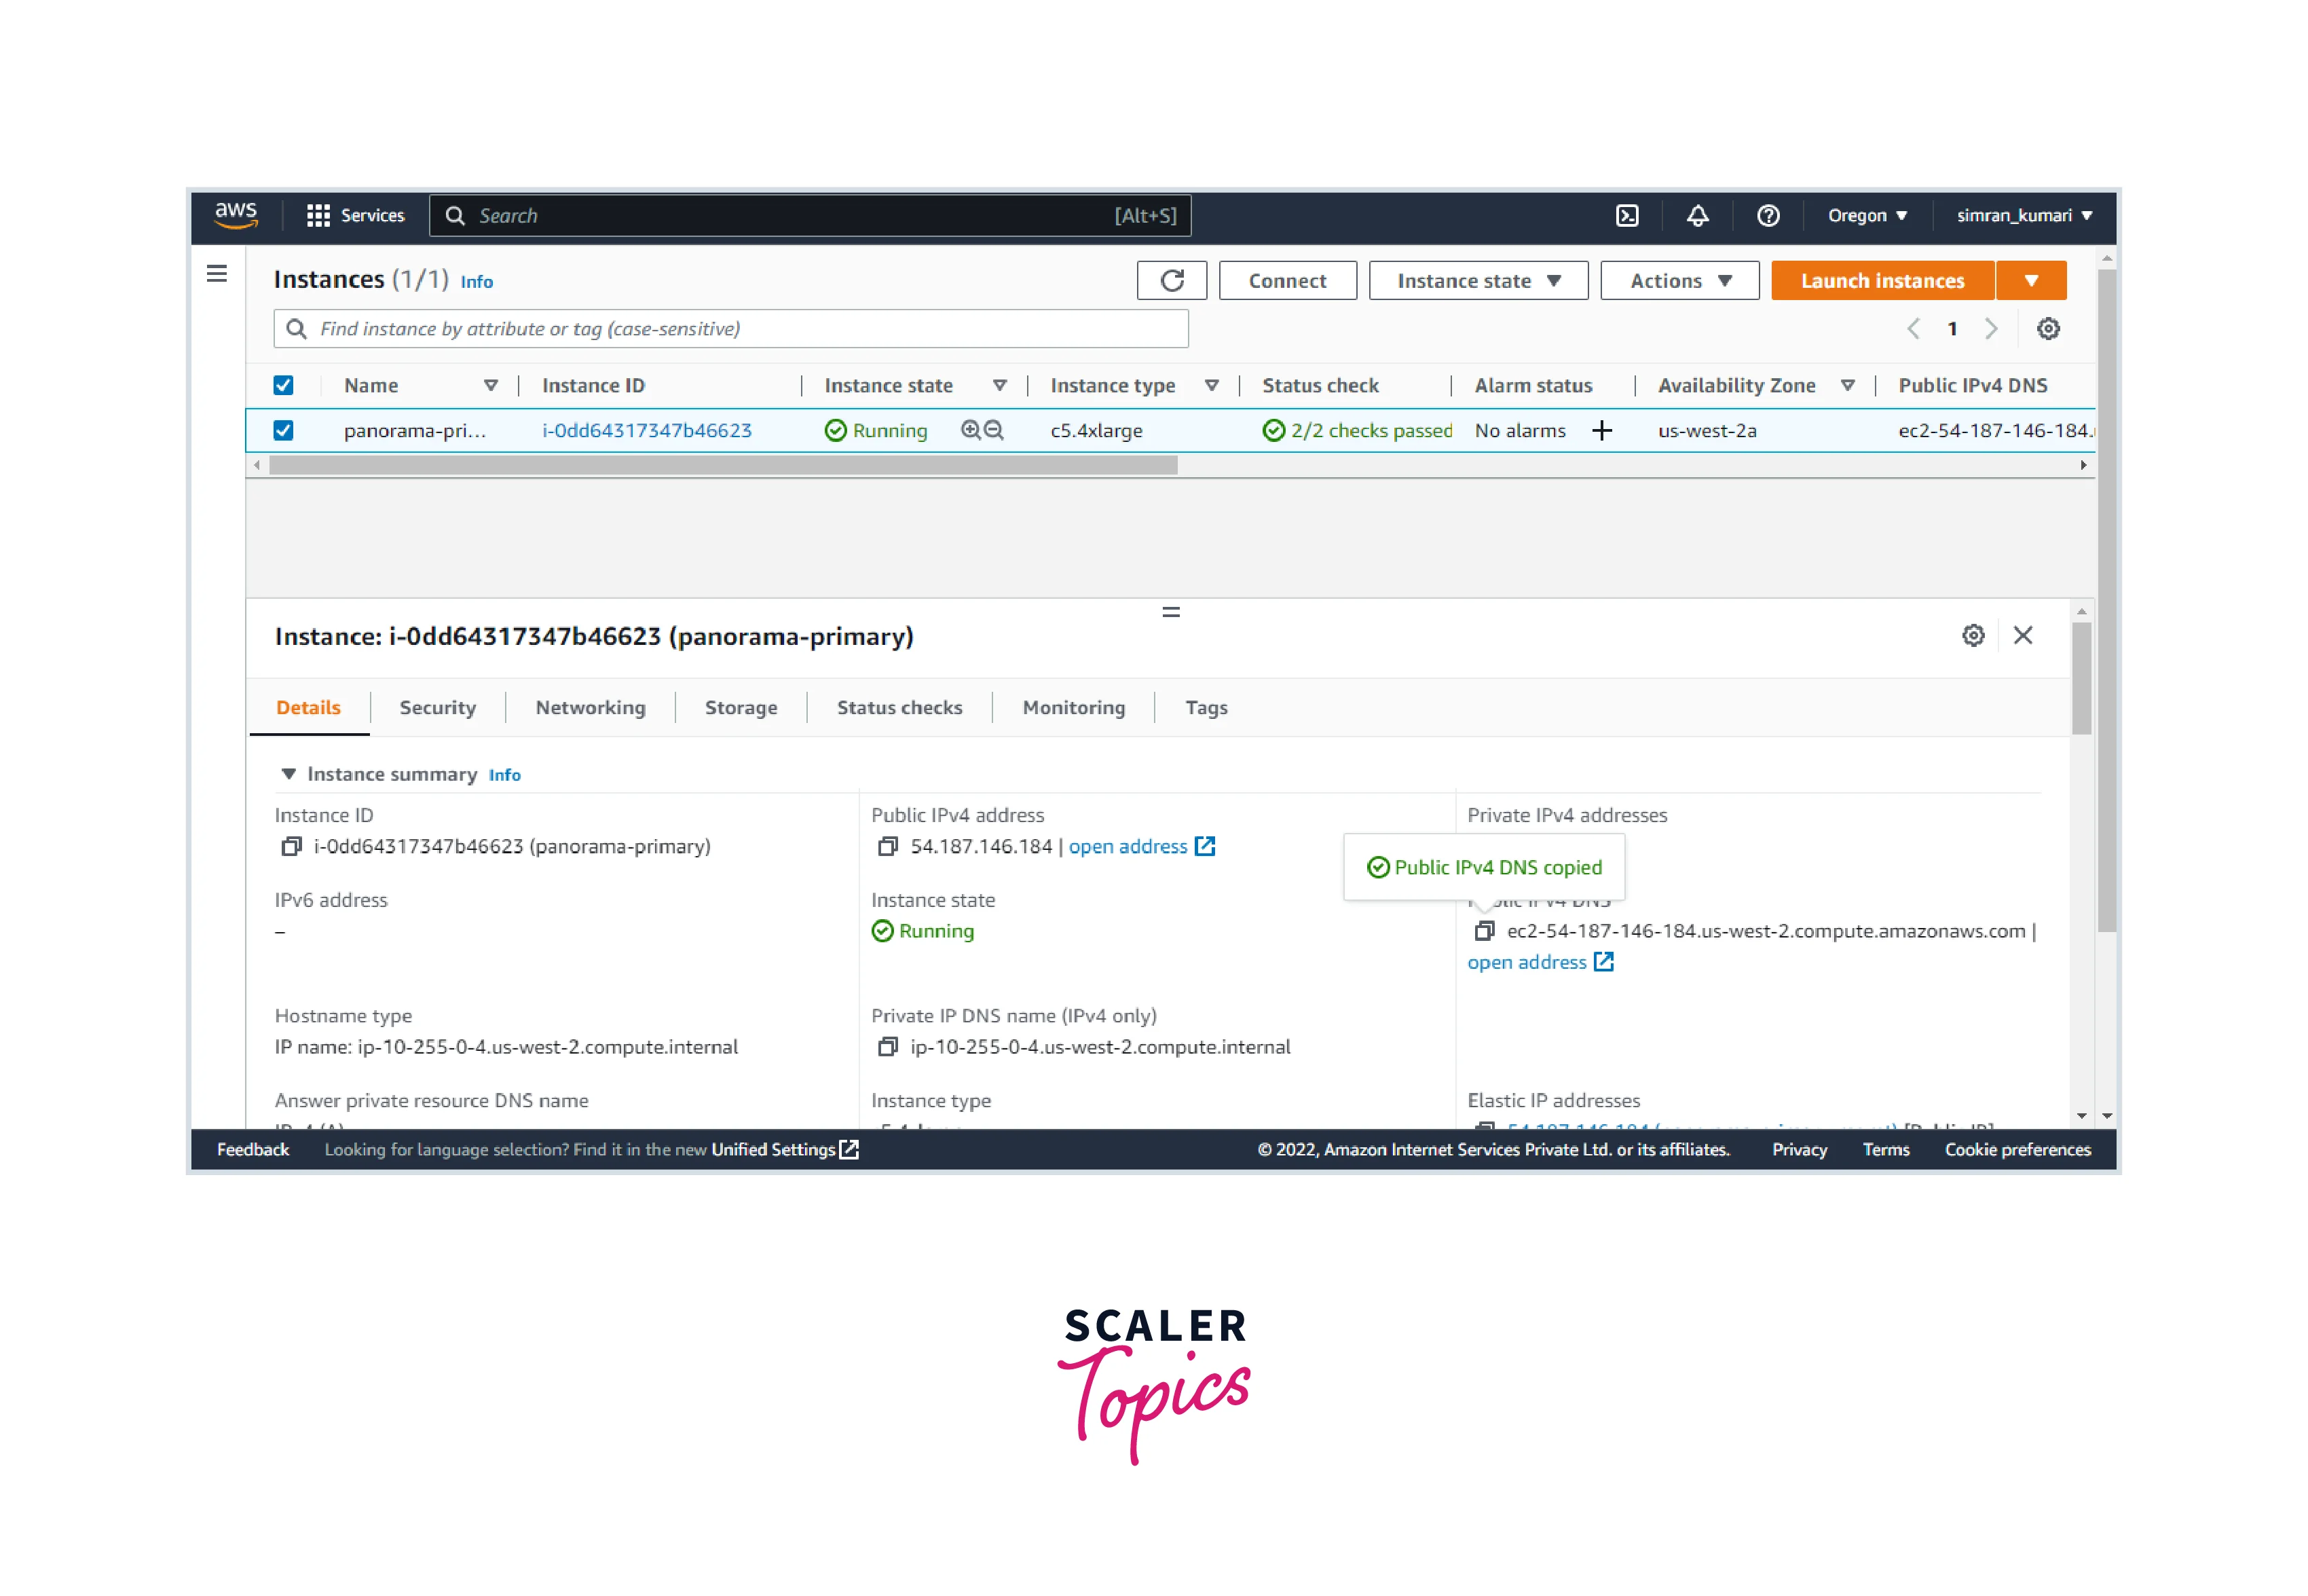The image size is (2308, 1596).
Task: Open AWS CloudShell terminal icon
Action: pyautogui.click(x=1627, y=216)
